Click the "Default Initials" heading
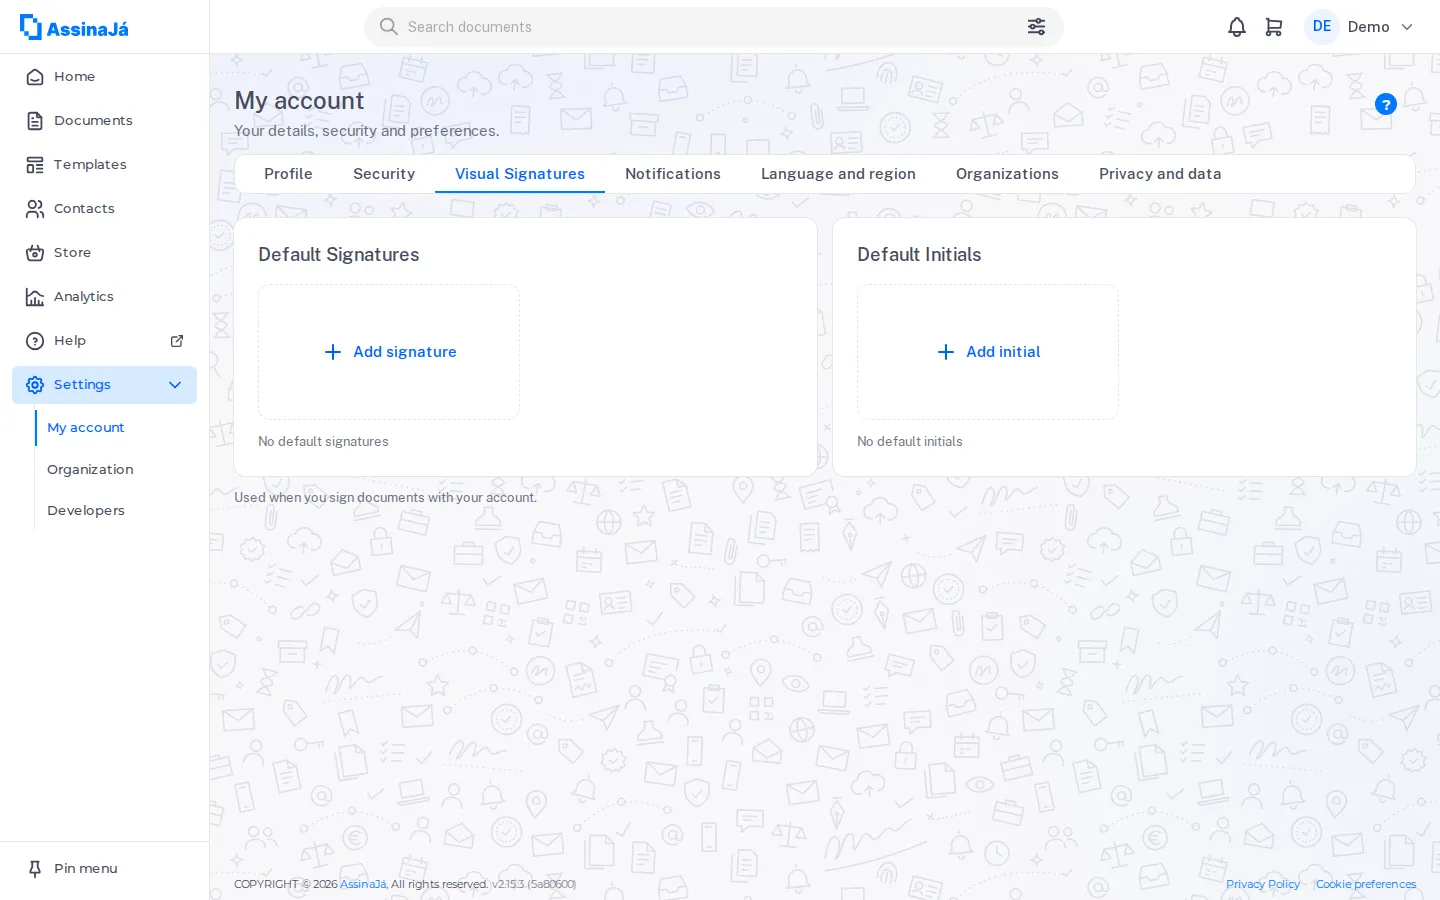This screenshot has width=1440, height=900. (919, 255)
